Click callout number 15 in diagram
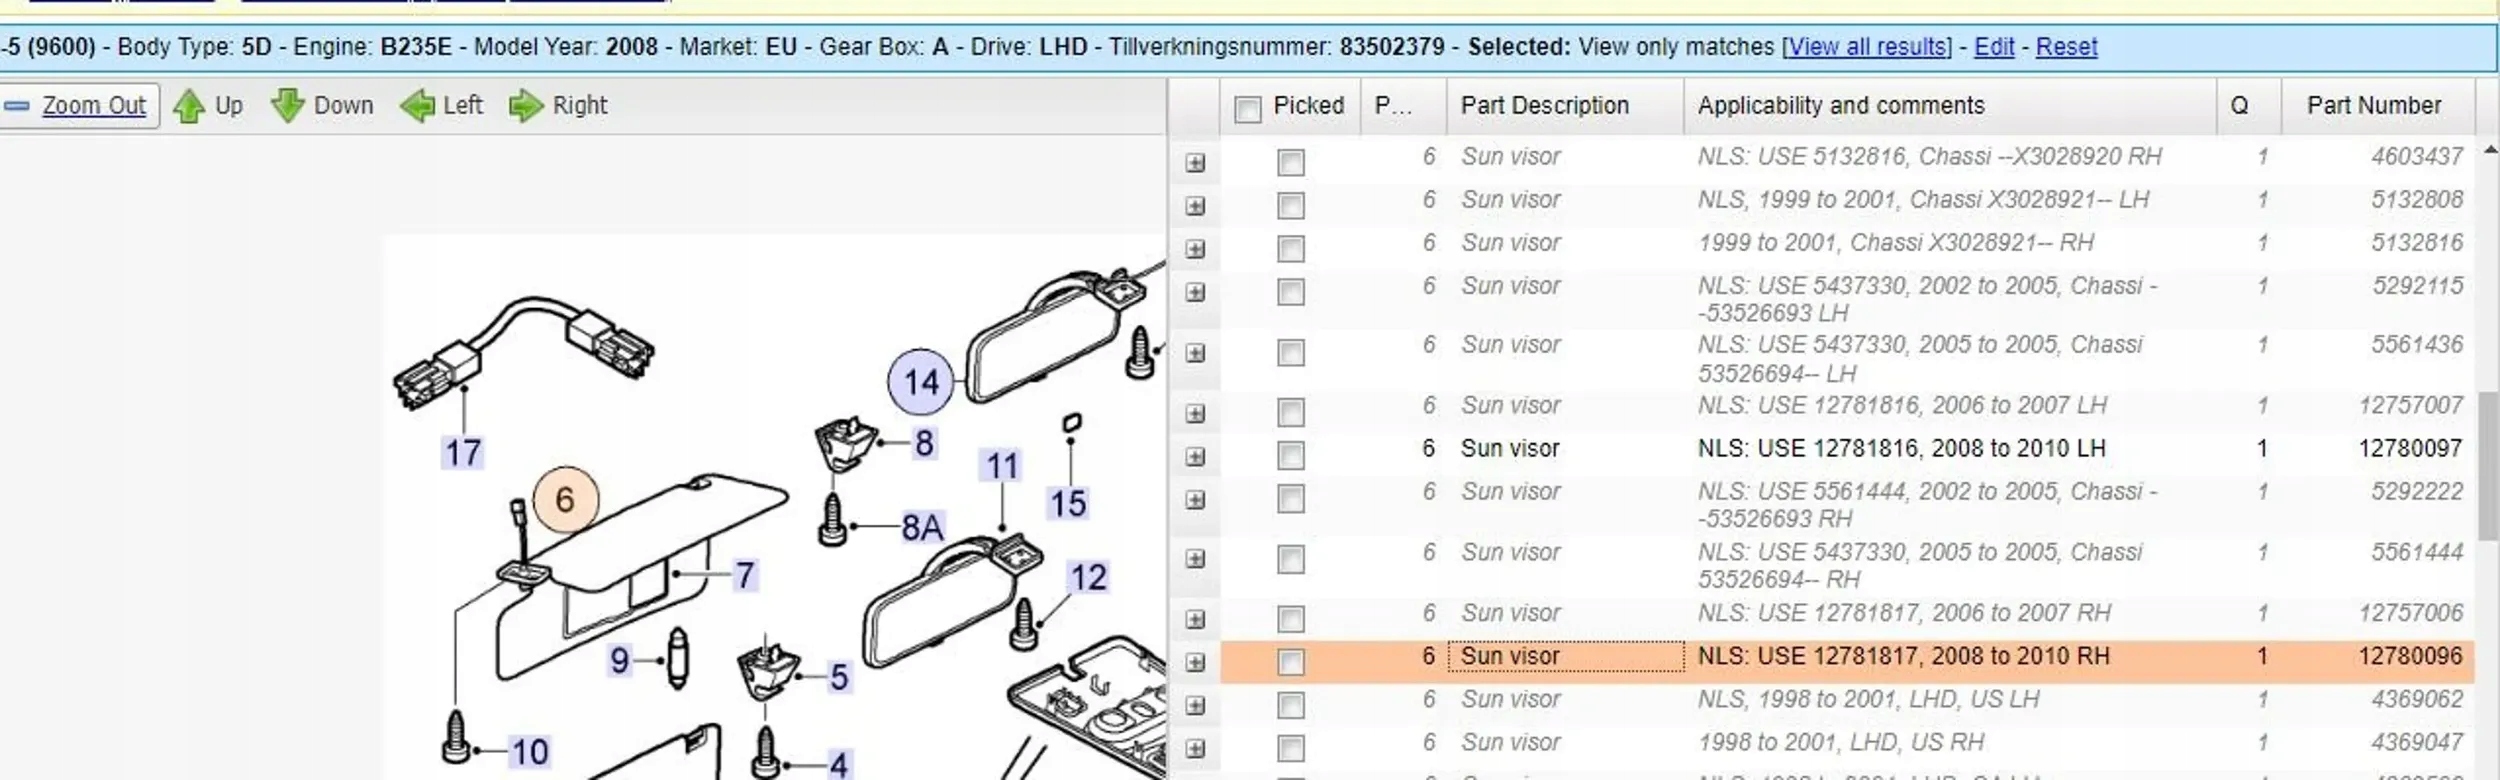 pyautogui.click(x=1068, y=503)
